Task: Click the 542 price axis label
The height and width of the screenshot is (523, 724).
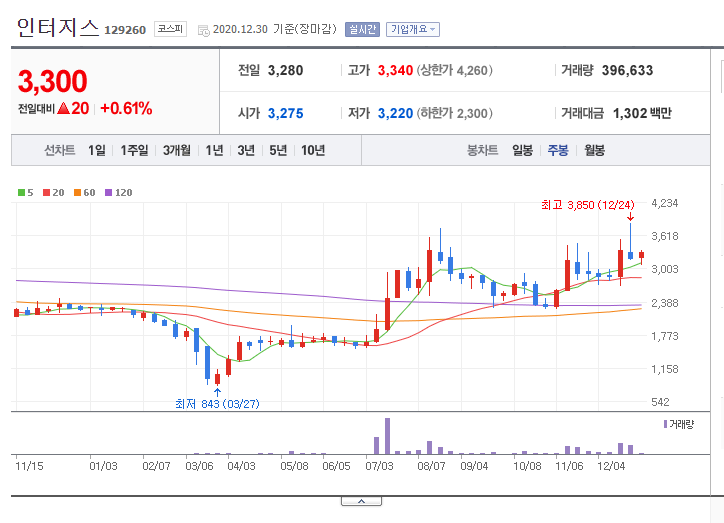Action: 660,402
